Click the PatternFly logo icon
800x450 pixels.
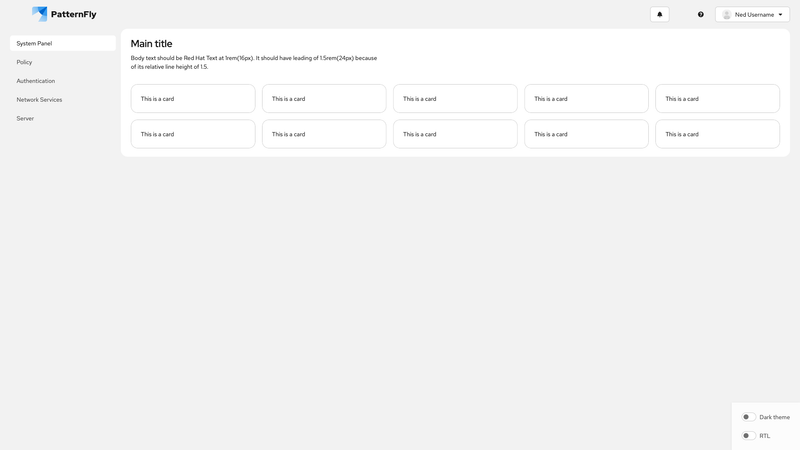click(x=40, y=14)
